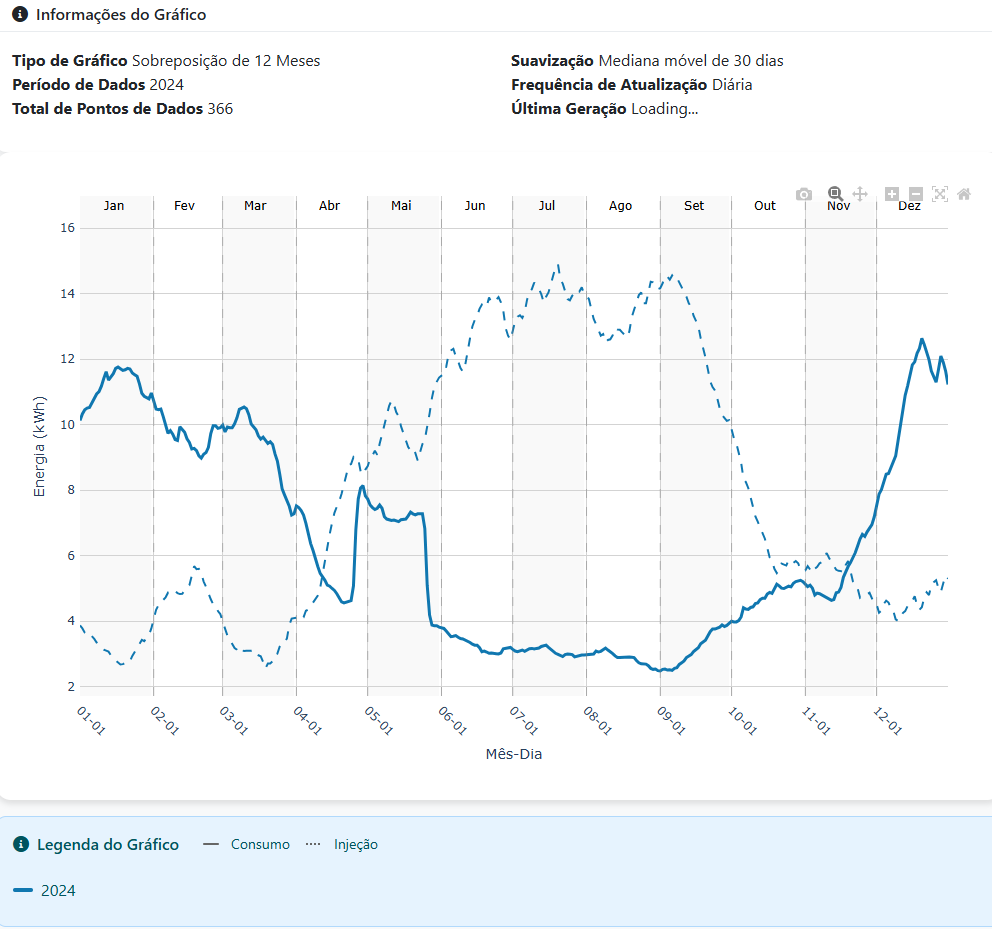Toggle the Injeção legend entry

(x=355, y=844)
